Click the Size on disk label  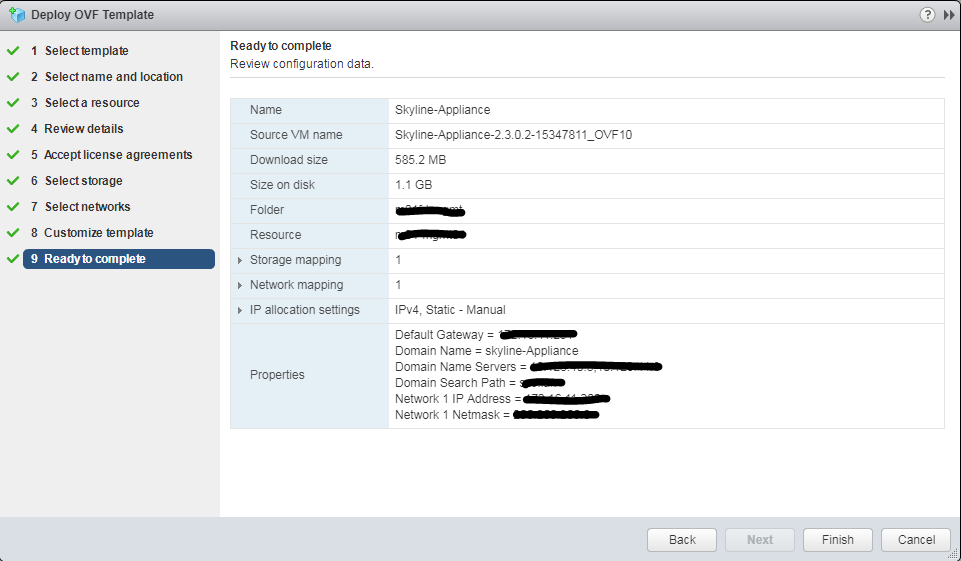(x=282, y=185)
